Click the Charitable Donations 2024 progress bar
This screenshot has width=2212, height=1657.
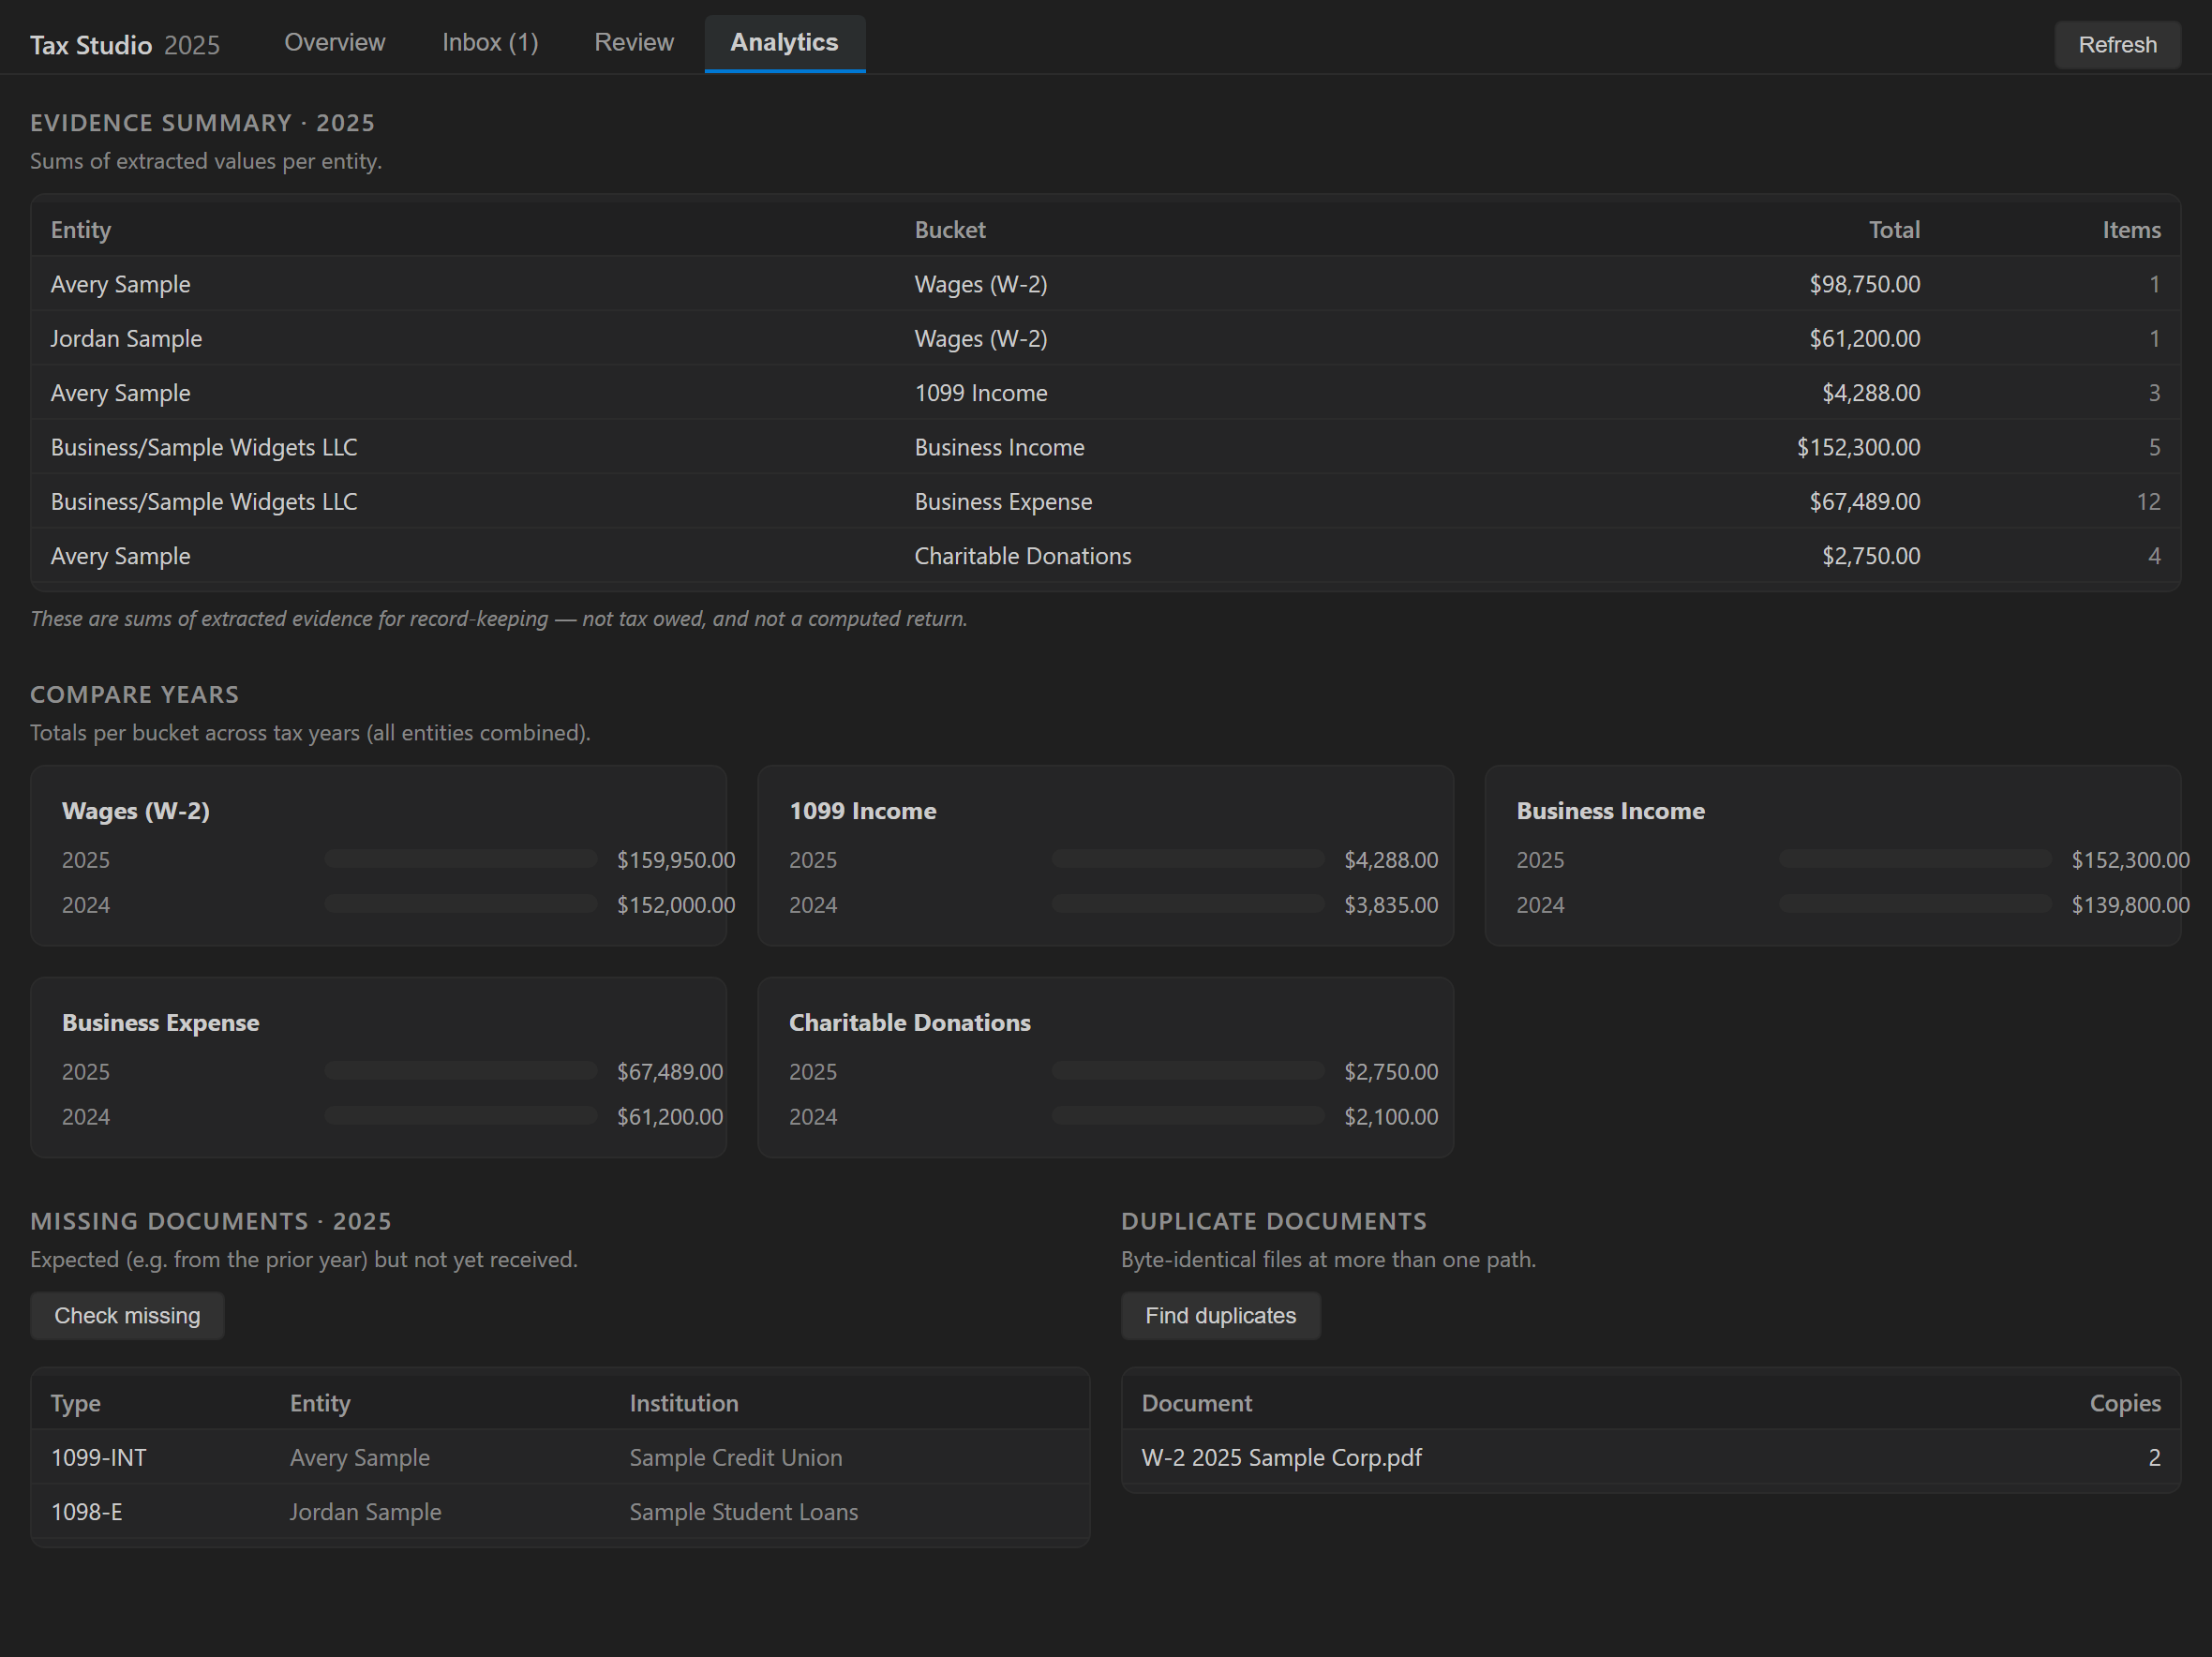[1188, 1116]
